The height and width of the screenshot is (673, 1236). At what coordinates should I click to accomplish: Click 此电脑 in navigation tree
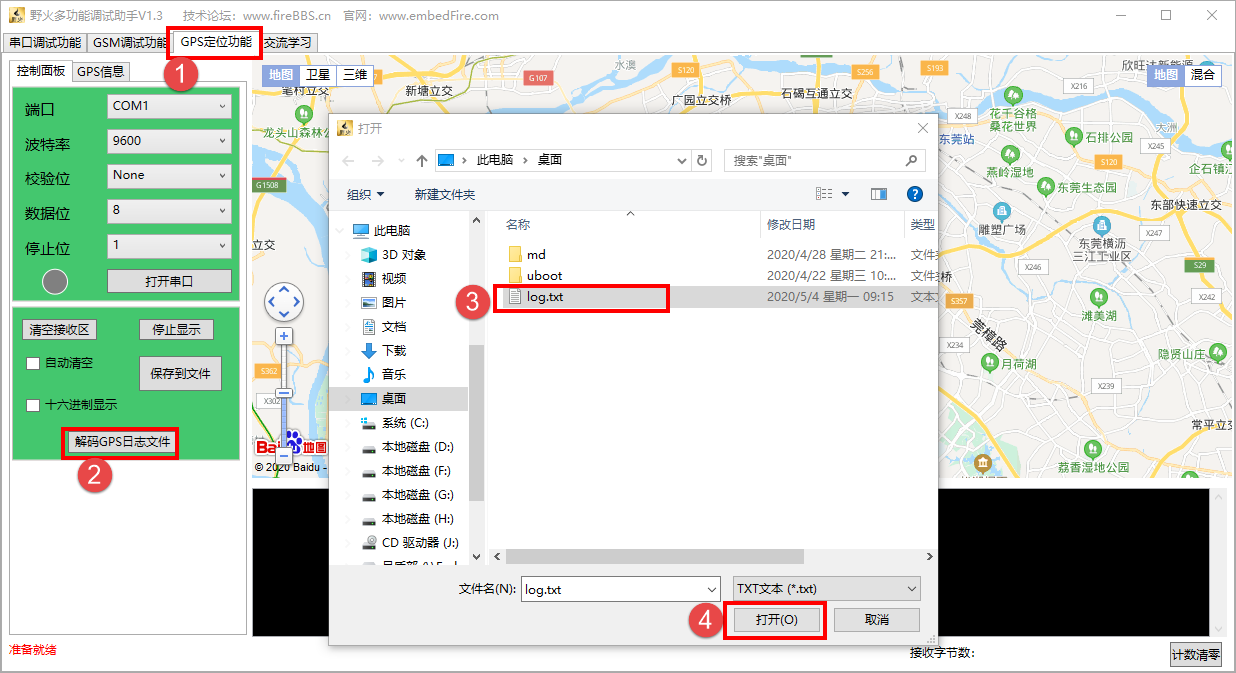coord(392,231)
